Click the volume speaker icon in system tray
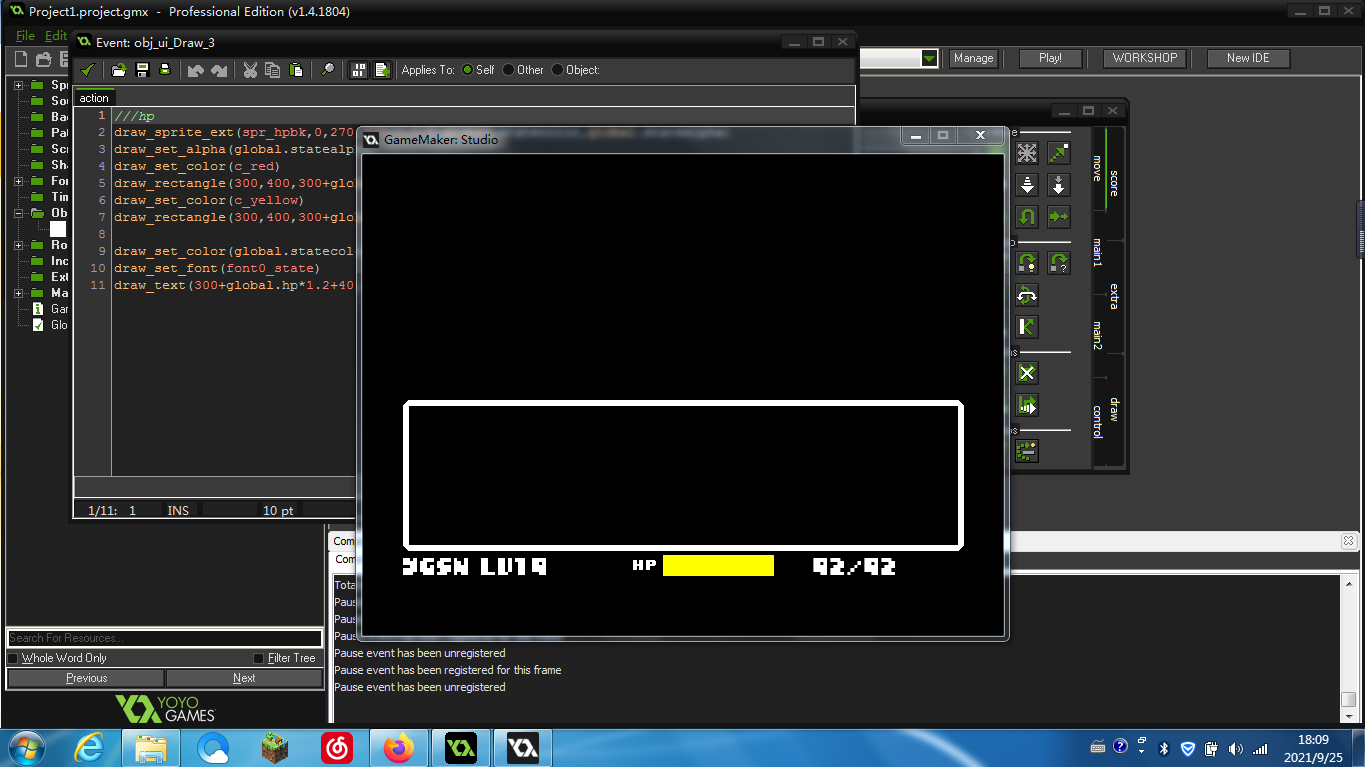Screen dimensions: 1365x767 coord(1235,748)
